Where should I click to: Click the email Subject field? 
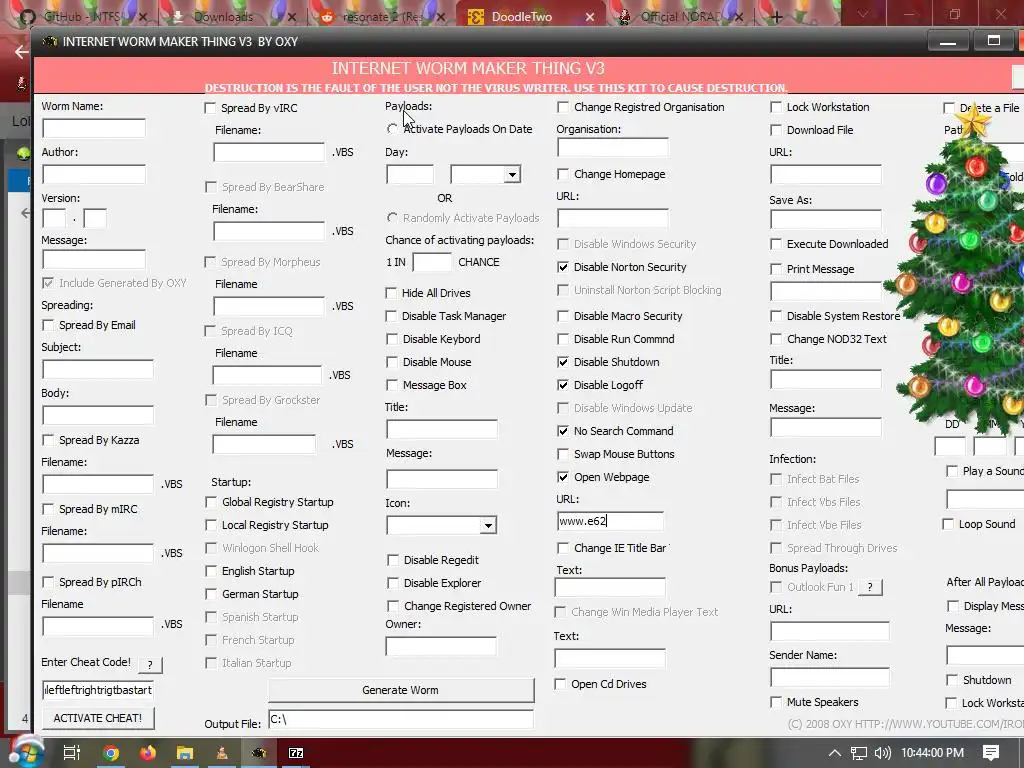coord(98,370)
